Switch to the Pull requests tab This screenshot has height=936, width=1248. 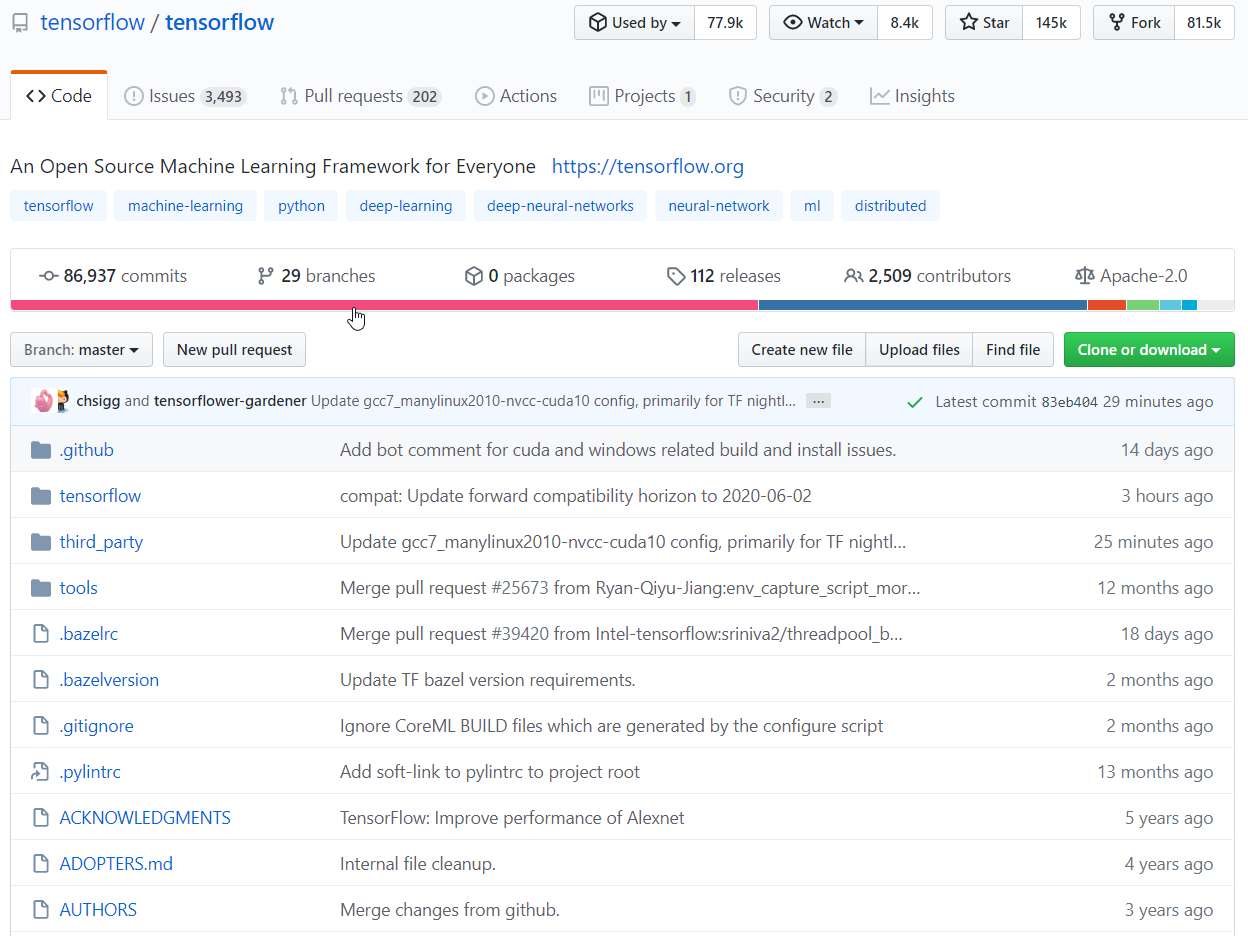point(360,96)
